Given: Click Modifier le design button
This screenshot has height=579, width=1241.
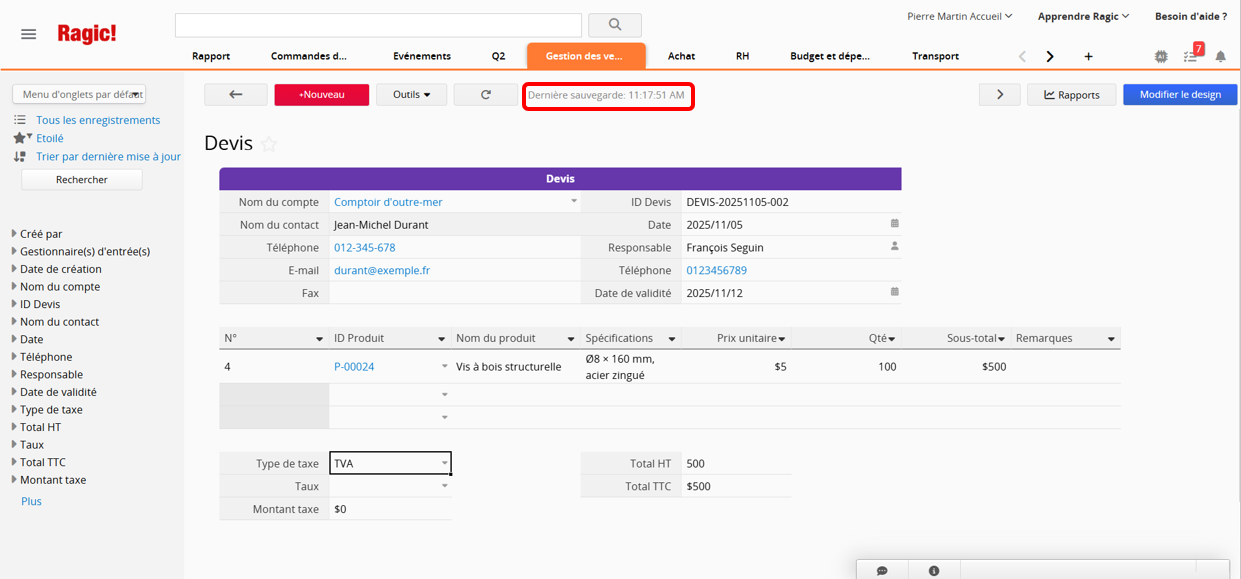Looking at the screenshot, I should [1180, 95].
